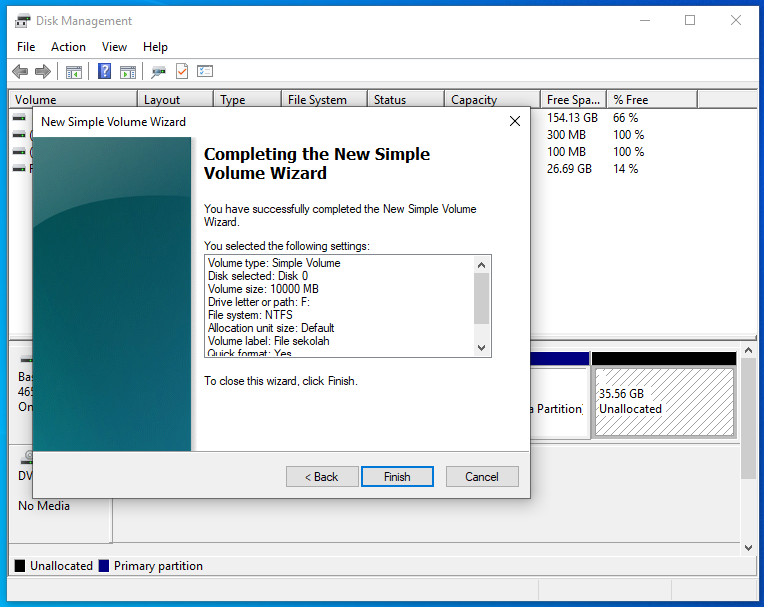This screenshot has height=607, width=764.
Task: Click the red checkmark Properties icon
Action: pos(182,71)
